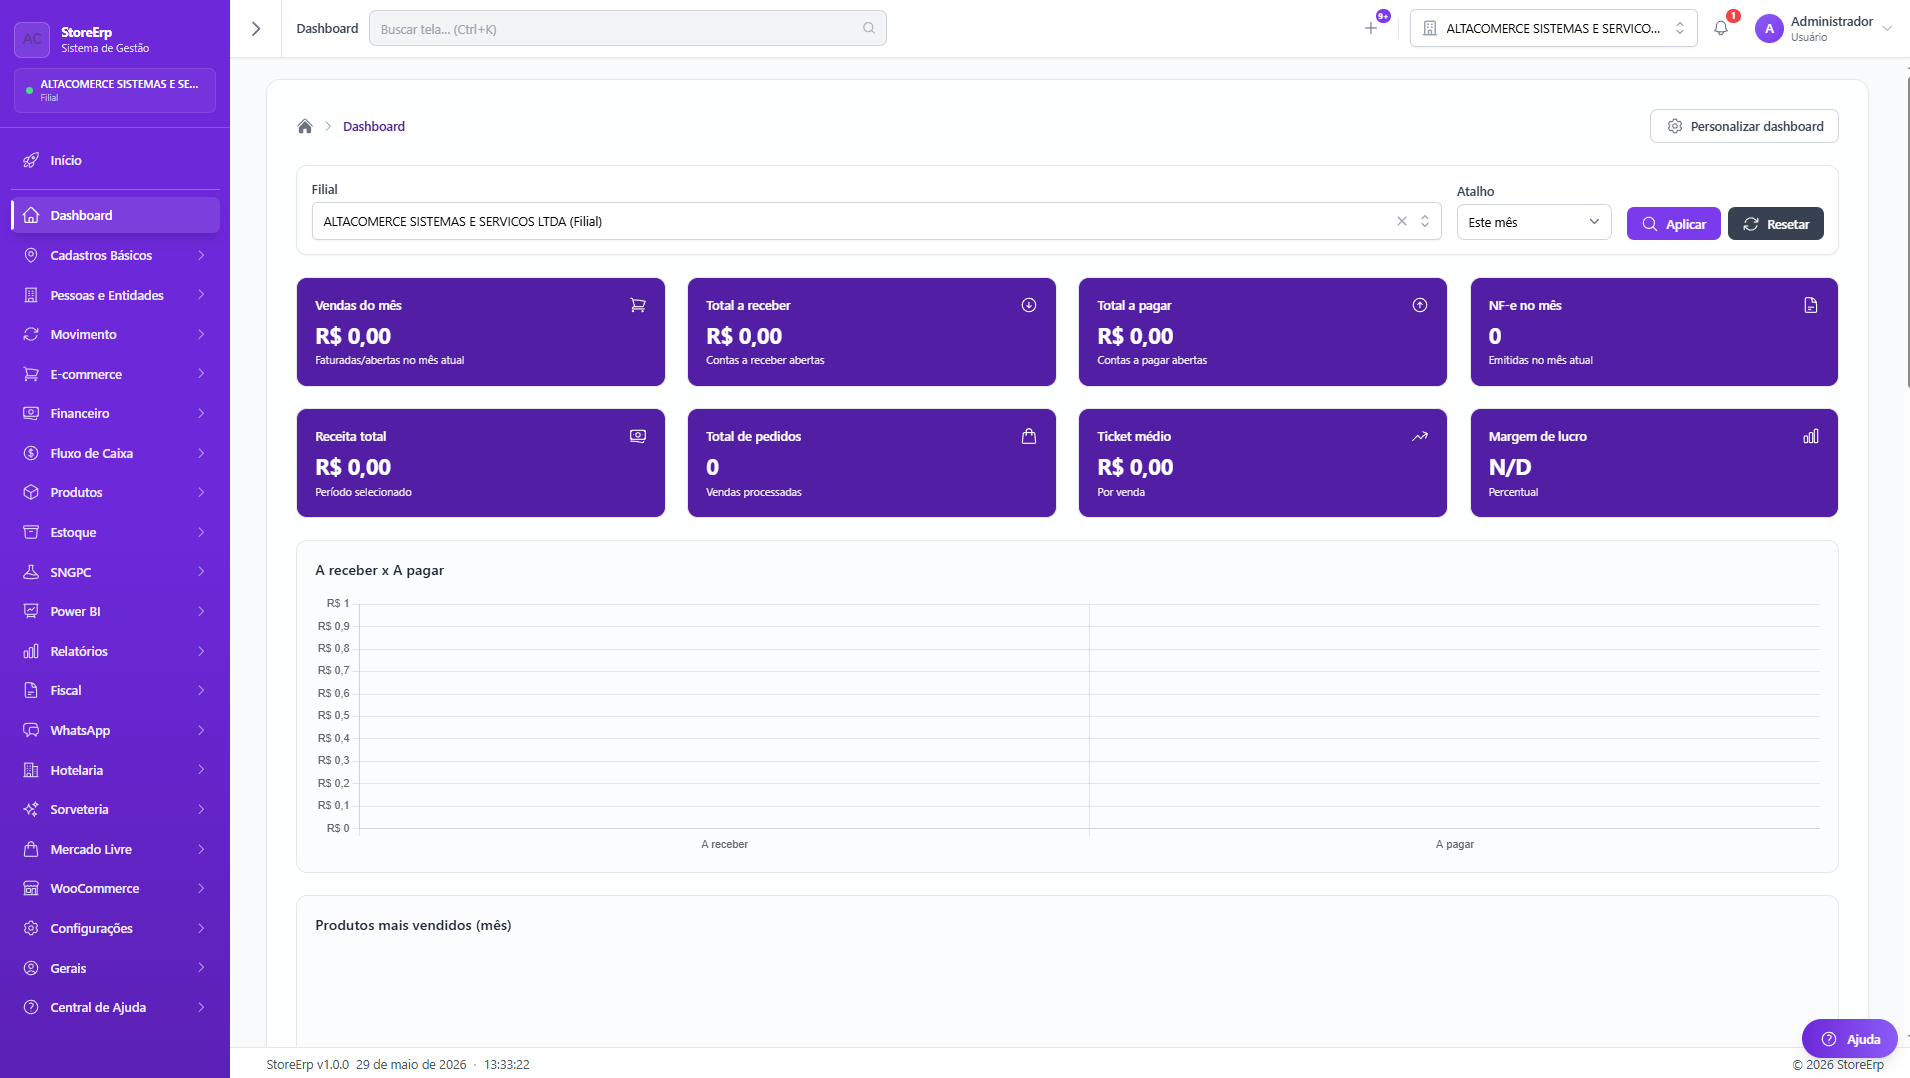Viewport: 1910px width, 1078px height.
Task: Click the Total de pedidos card
Action: point(872,463)
